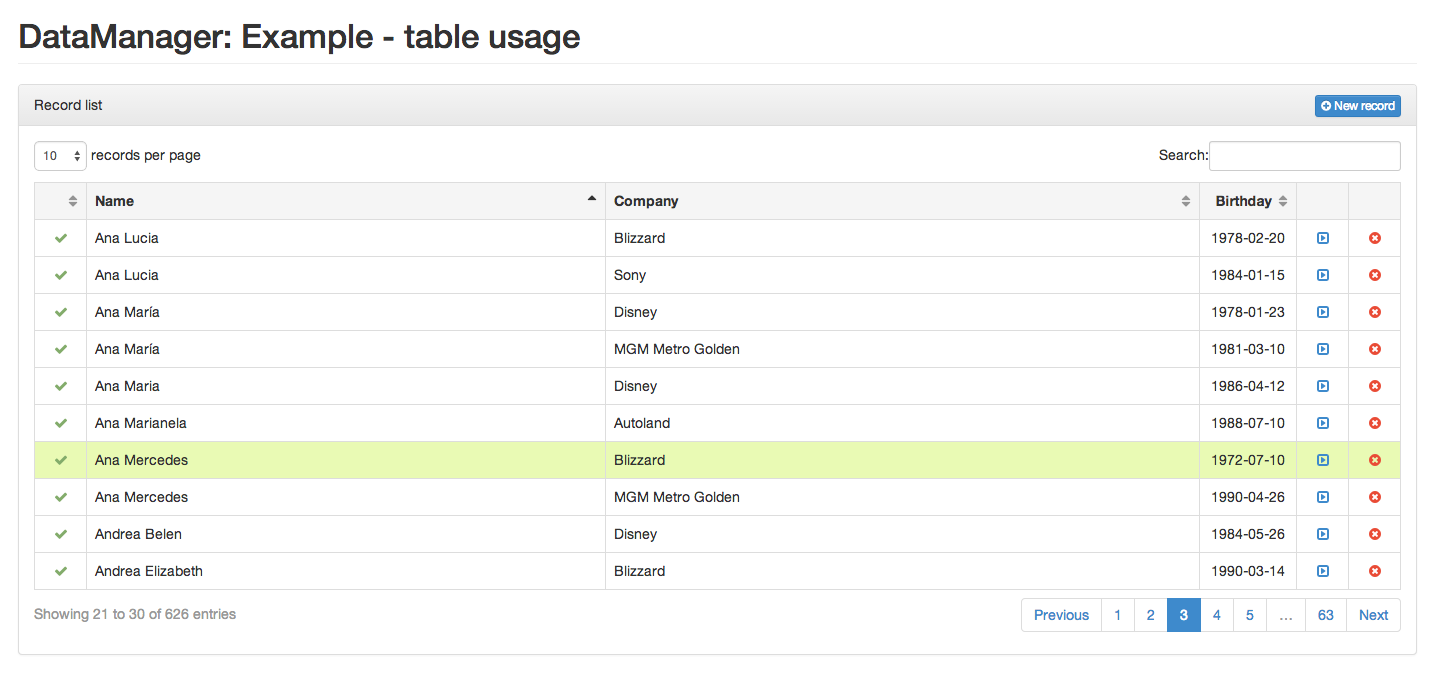Delete the Ana Lucia Blizzard record
Screen dimensions: 1433x673
tap(1374, 238)
